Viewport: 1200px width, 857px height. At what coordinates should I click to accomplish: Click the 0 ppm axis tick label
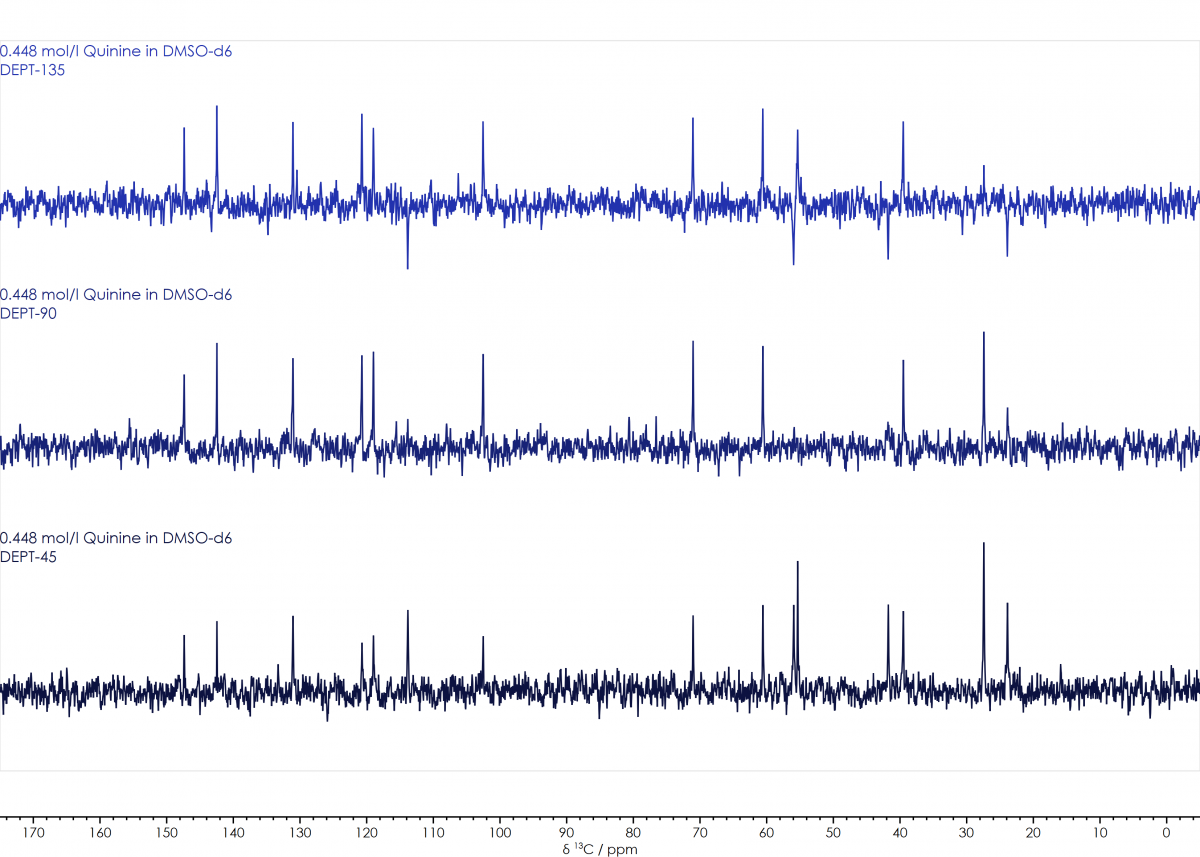pos(1166,831)
